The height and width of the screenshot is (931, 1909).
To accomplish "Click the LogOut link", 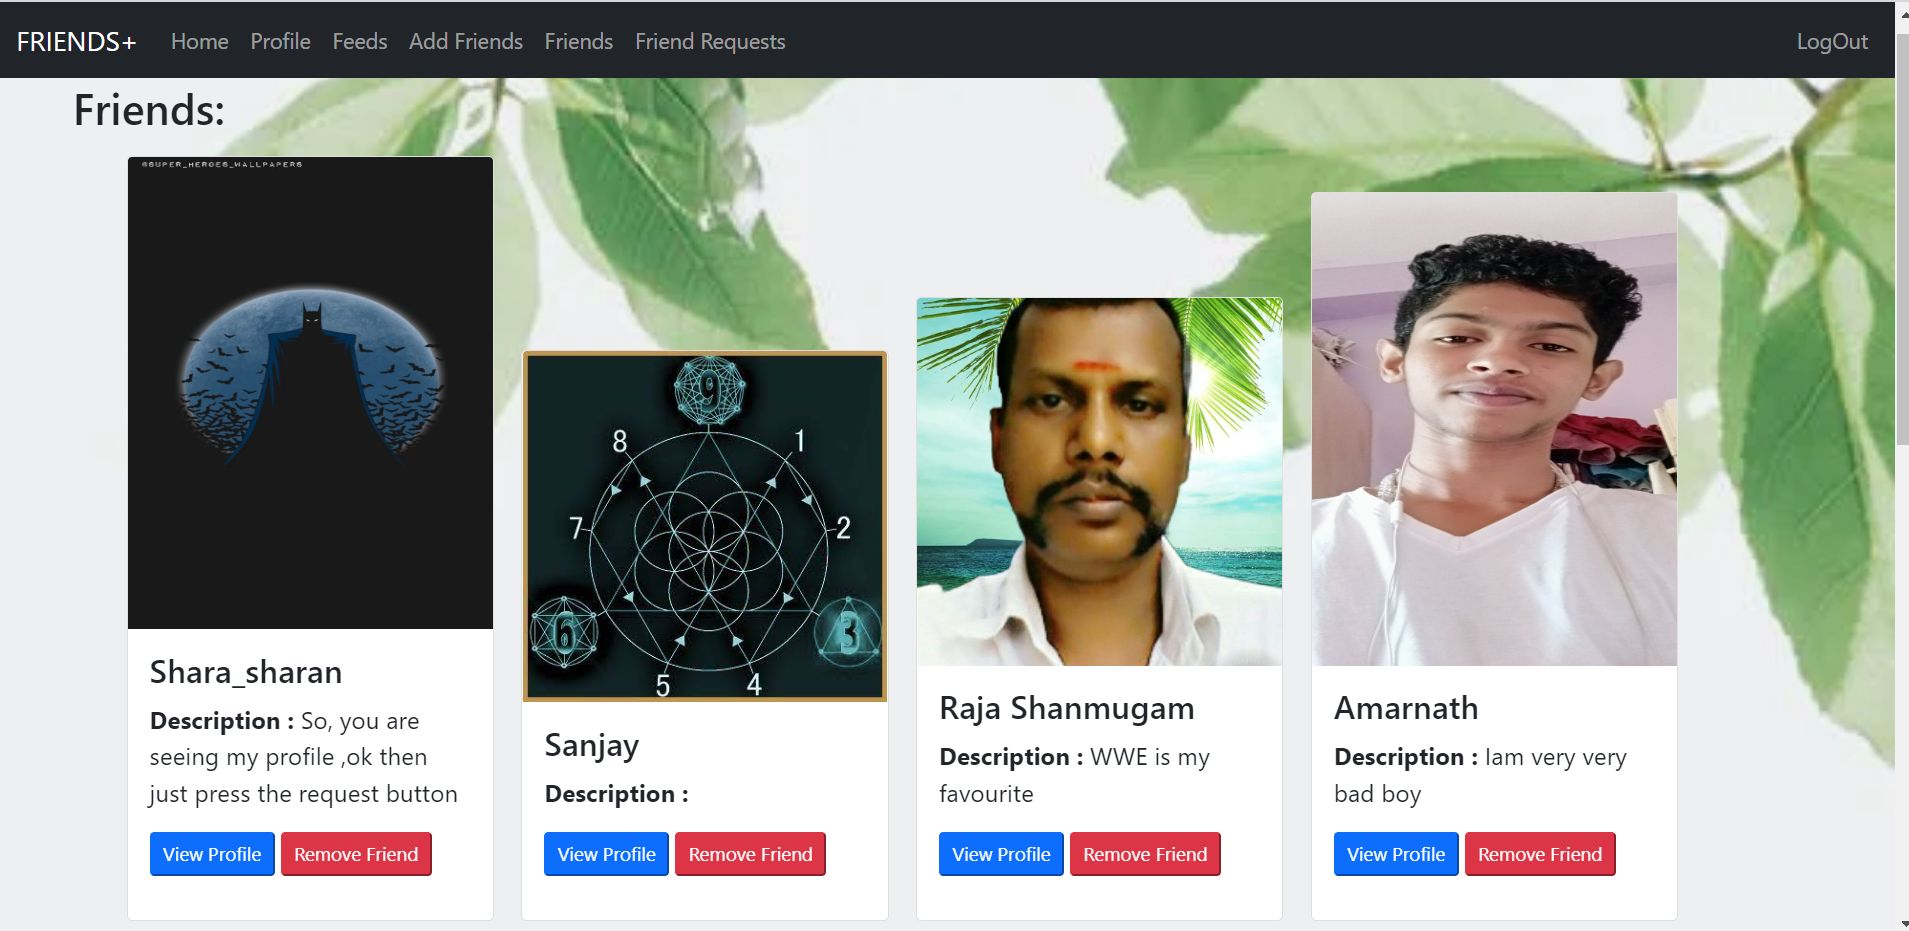I will point(1832,41).
